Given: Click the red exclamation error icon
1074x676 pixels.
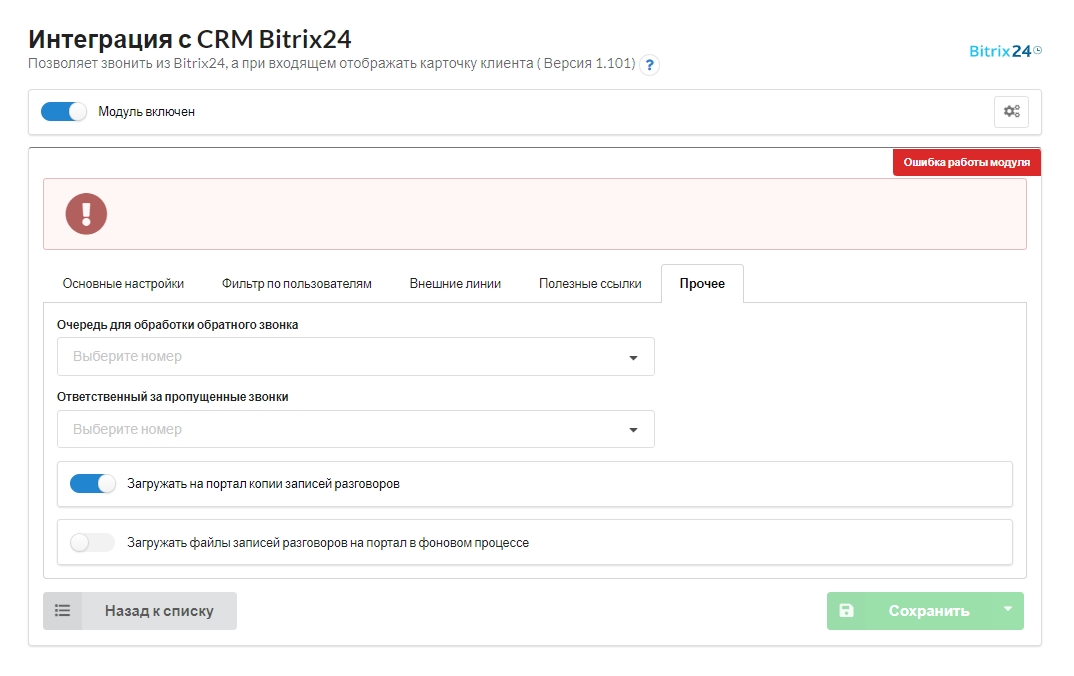Looking at the screenshot, I should (x=86, y=213).
